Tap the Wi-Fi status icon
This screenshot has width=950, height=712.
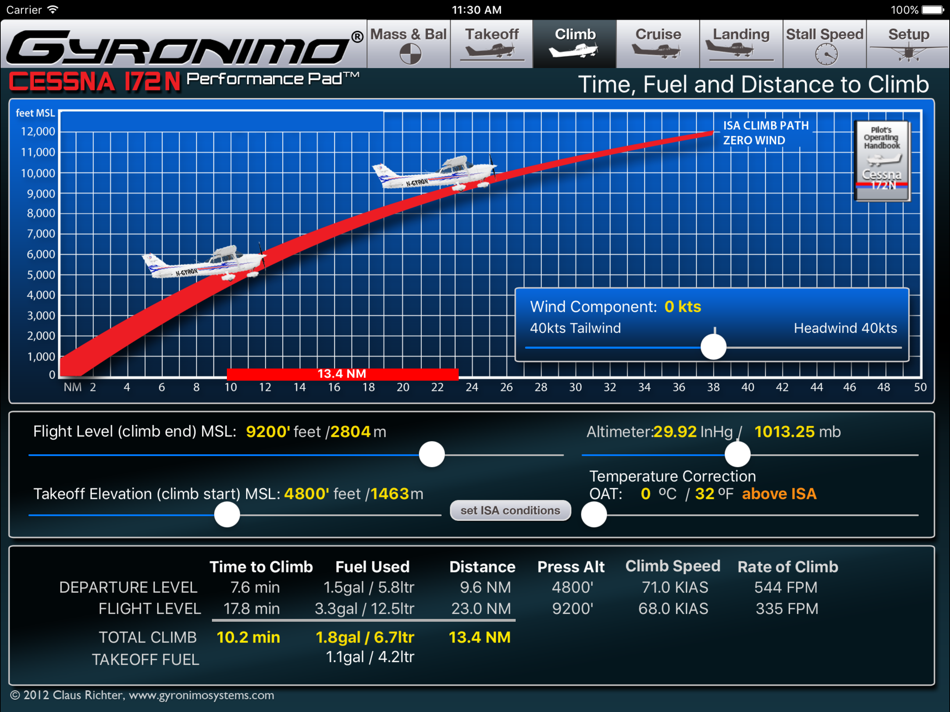tap(53, 10)
